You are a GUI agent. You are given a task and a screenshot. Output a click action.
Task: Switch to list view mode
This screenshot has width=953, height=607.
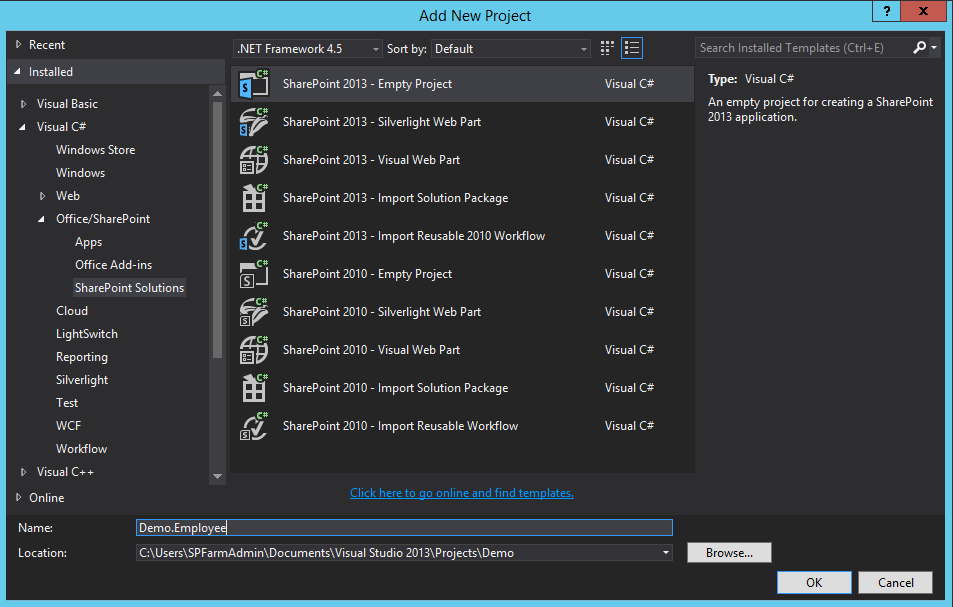pyautogui.click(x=631, y=47)
